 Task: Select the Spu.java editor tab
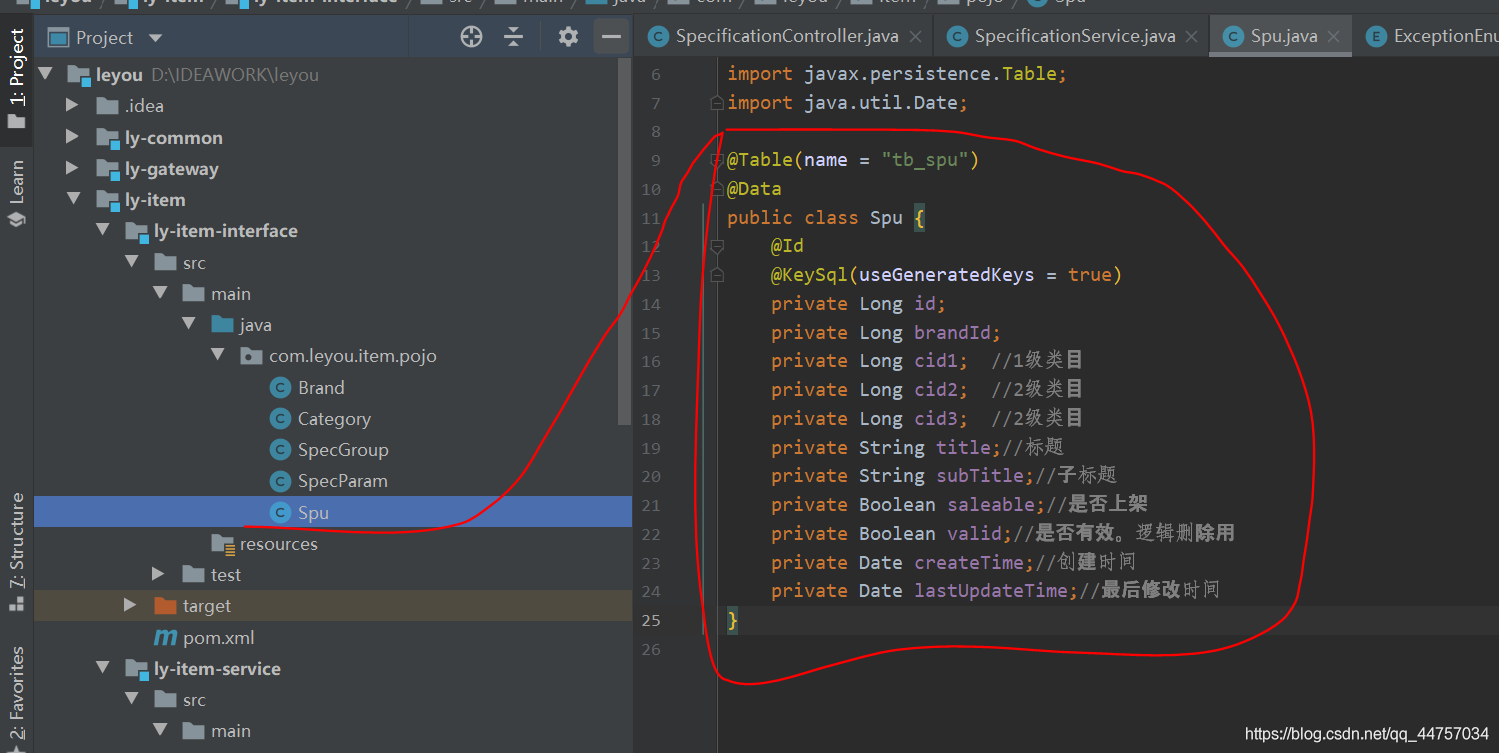click(1283, 36)
